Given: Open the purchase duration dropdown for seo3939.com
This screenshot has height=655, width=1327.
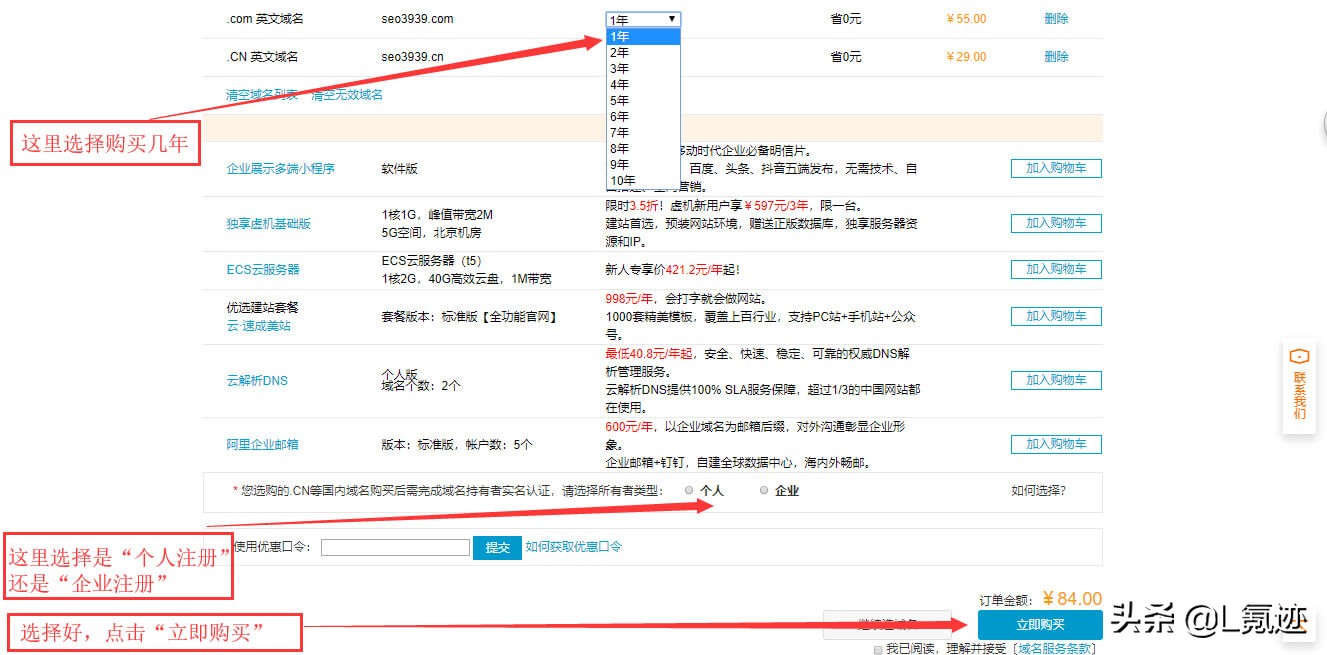Looking at the screenshot, I should click(645, 17).
